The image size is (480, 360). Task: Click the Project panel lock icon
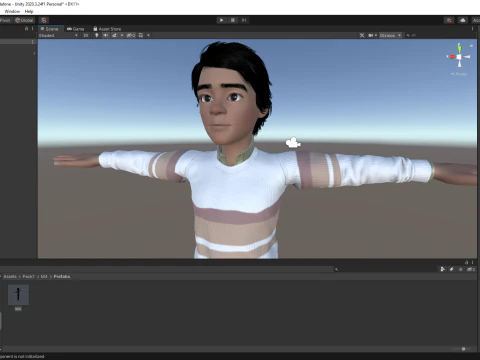[466, 262]
